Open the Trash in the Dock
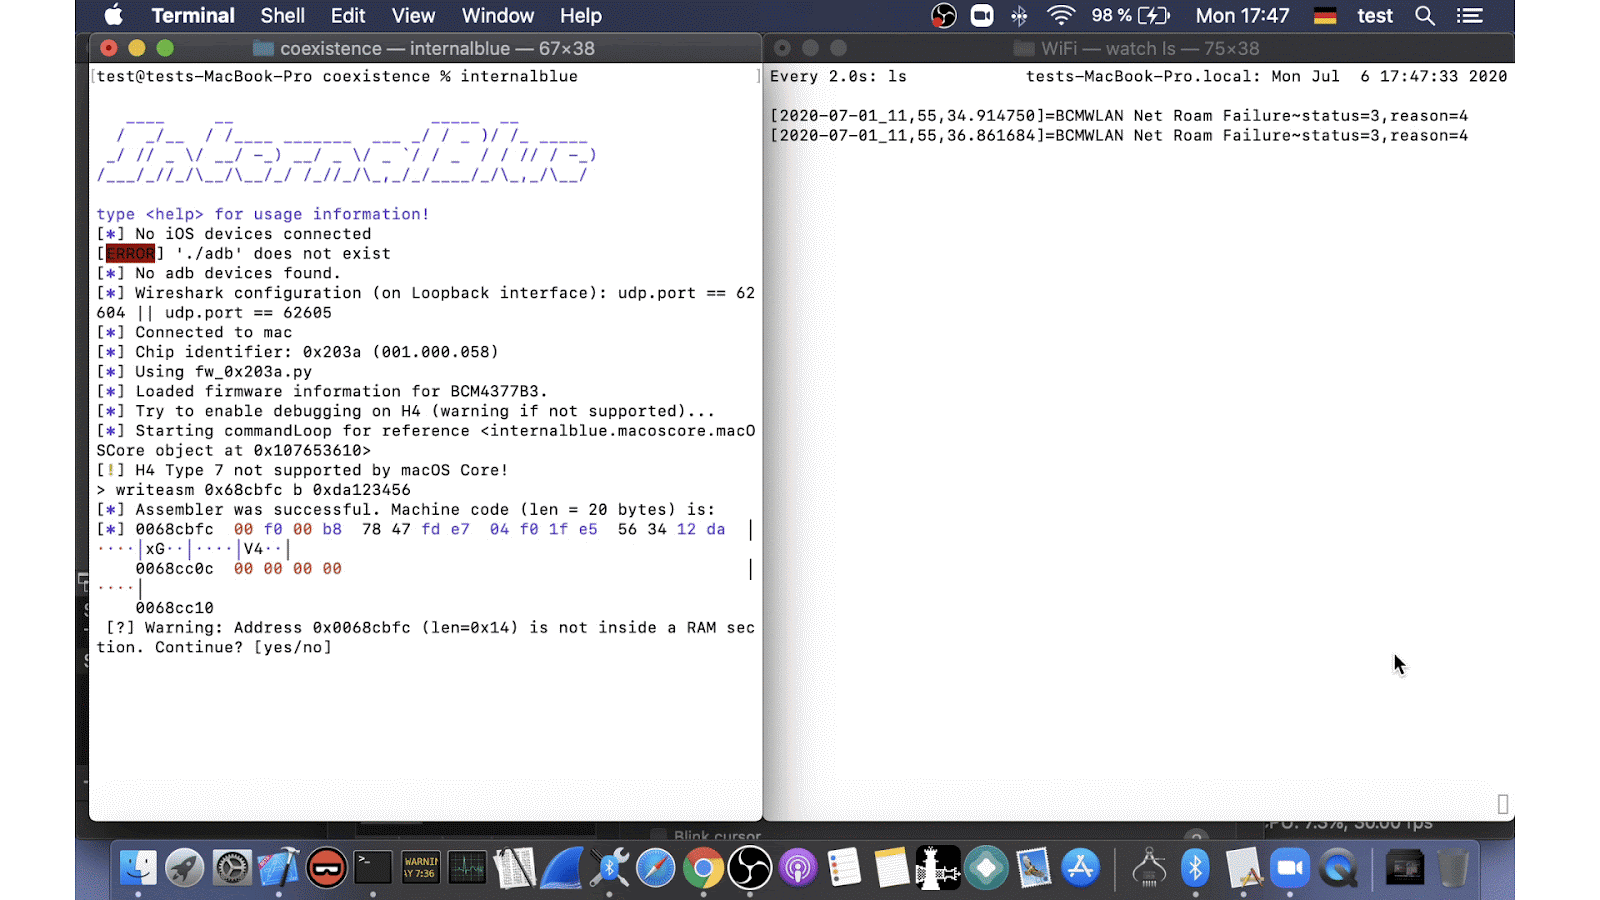Image resolution: width=1600 pixels, height=900 pixels. (x=1453, y=867)
